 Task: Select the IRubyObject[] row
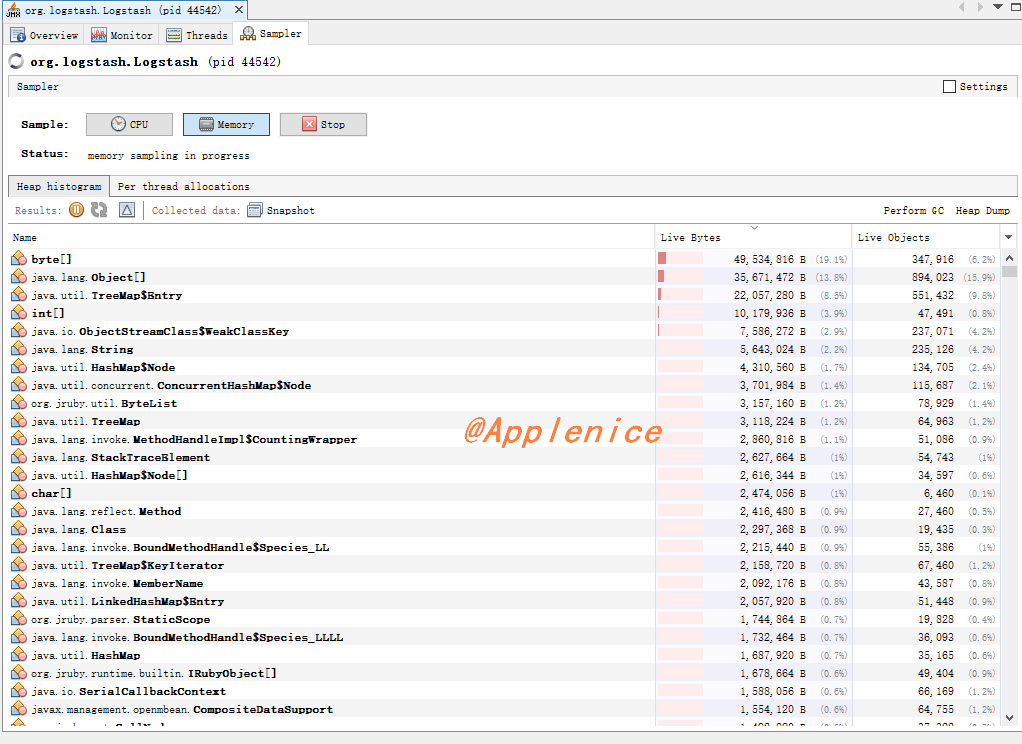[x=504, y=673]
